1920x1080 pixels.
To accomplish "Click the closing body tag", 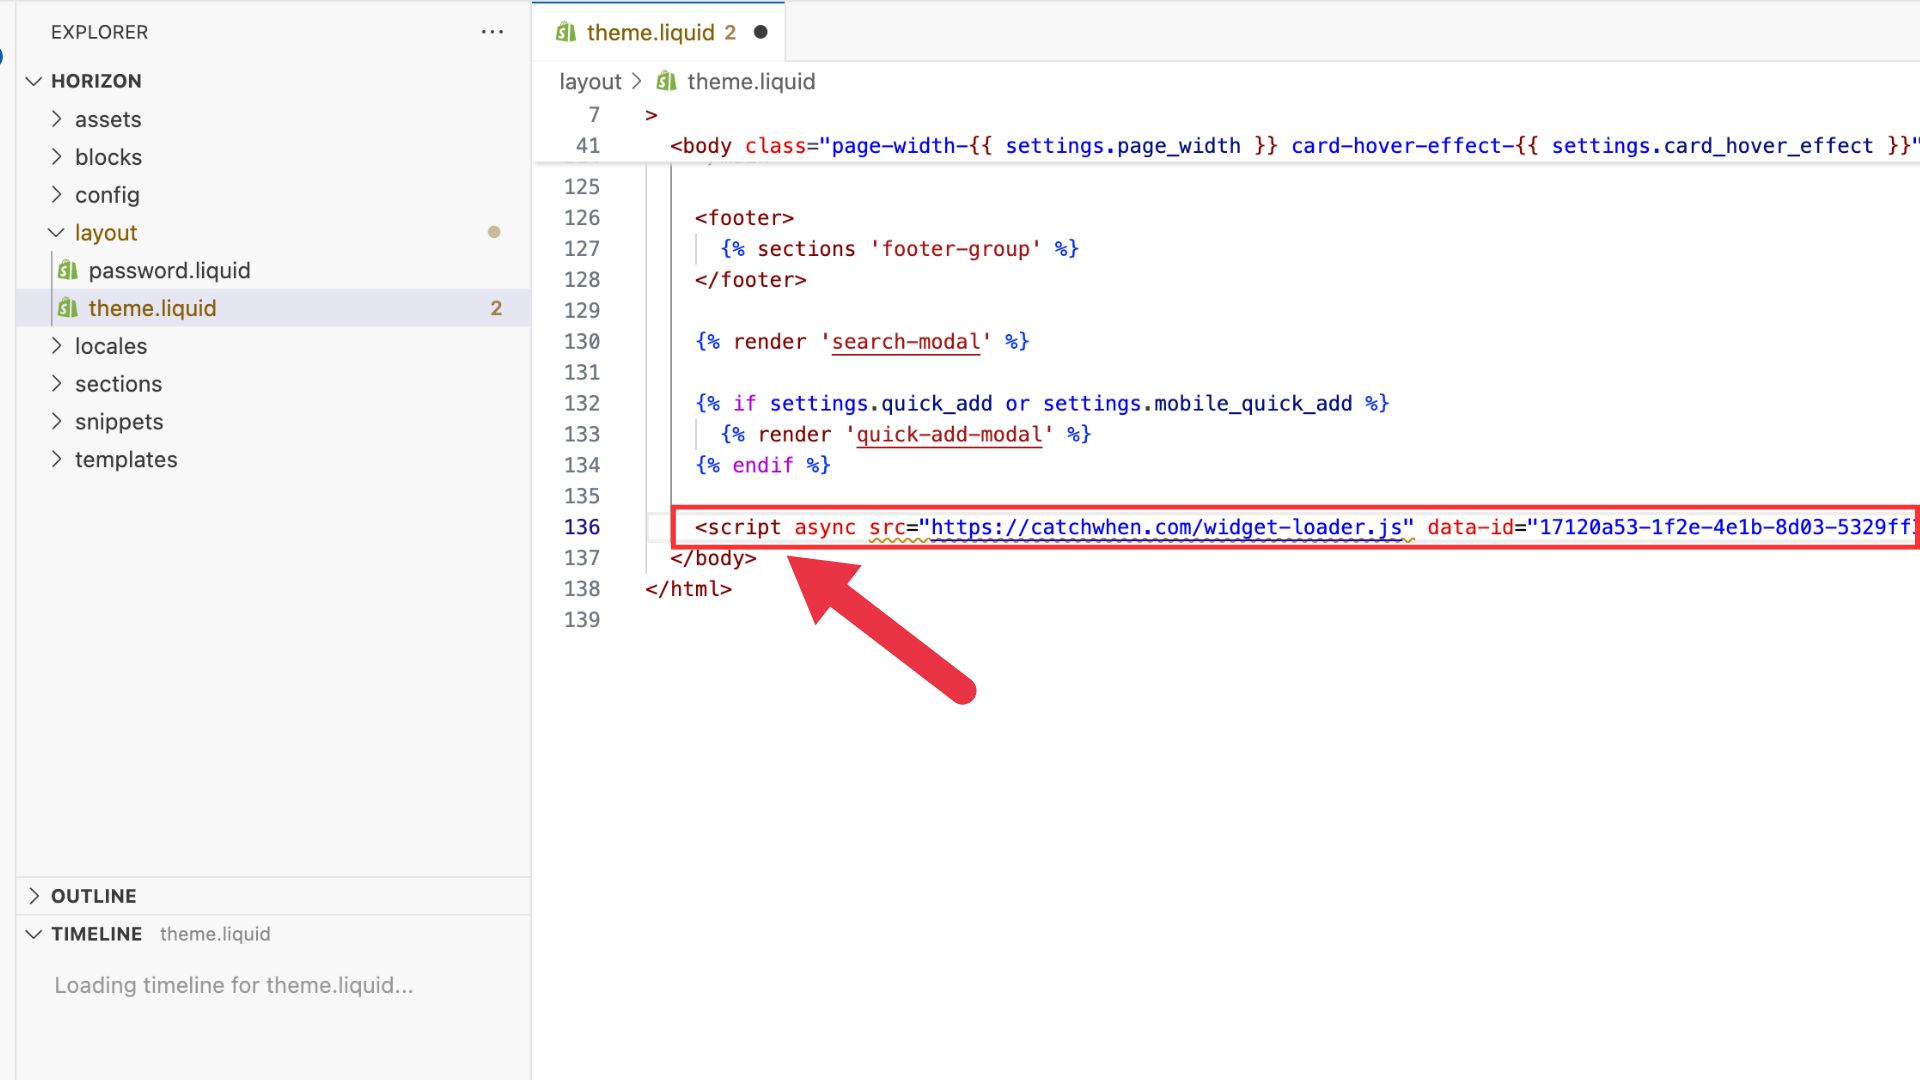I will click(x=713, y=558).
